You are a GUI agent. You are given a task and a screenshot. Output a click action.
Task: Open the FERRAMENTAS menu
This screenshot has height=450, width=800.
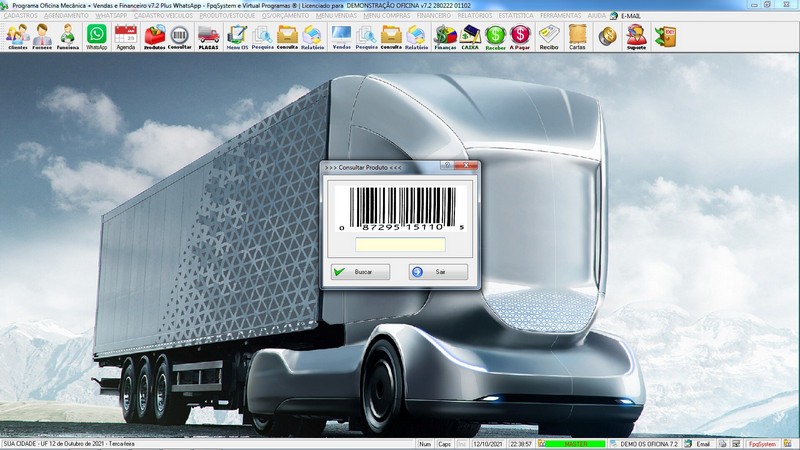click(560, 16)
